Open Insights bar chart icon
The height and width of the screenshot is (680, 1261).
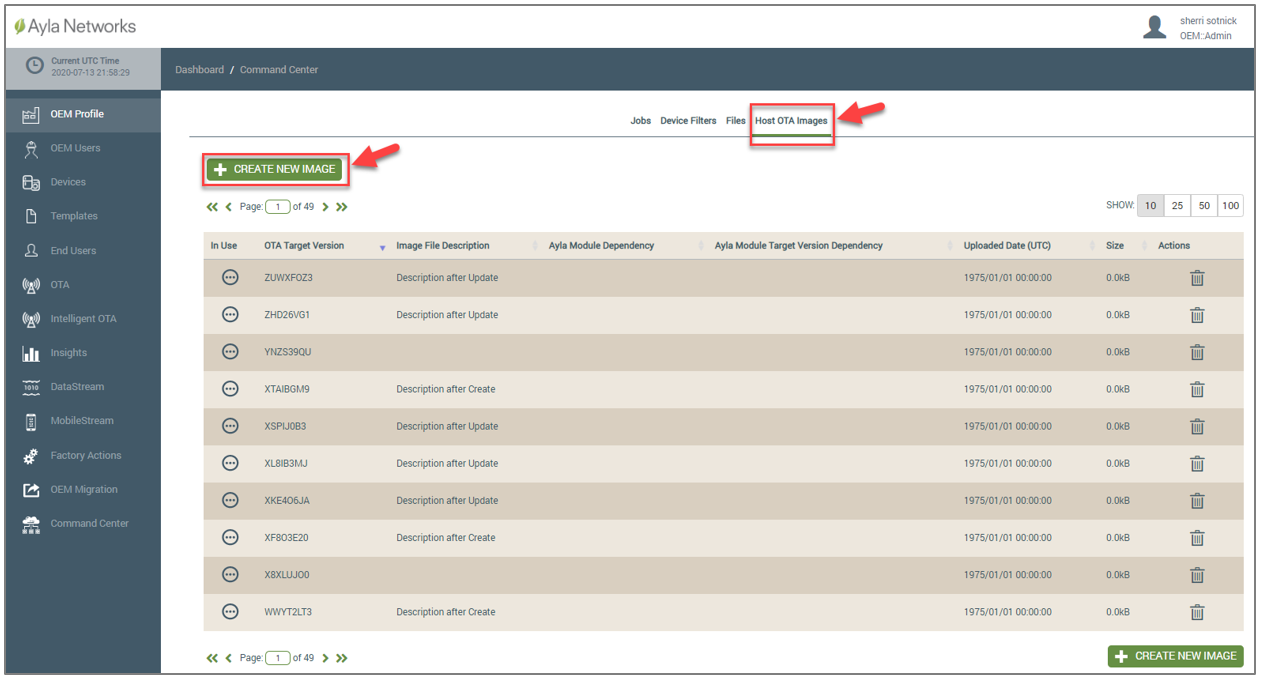(31, 353)
